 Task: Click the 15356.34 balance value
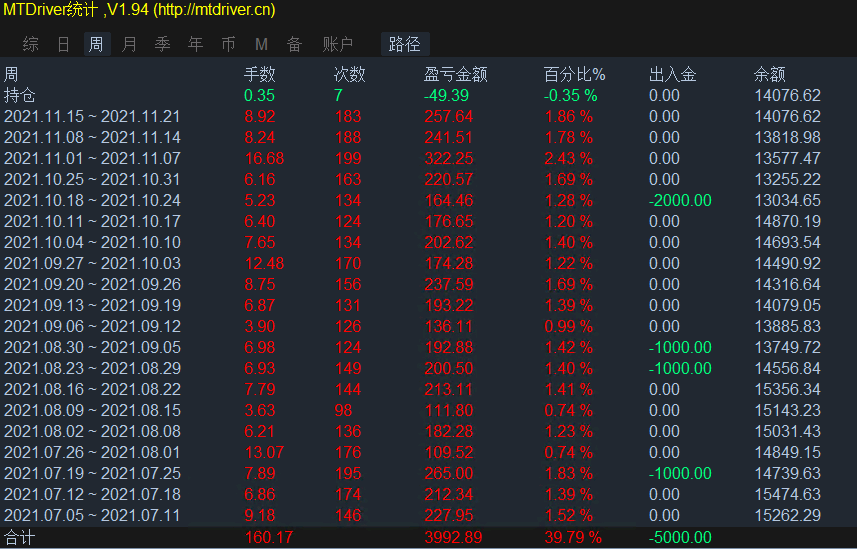coord(788,389)
